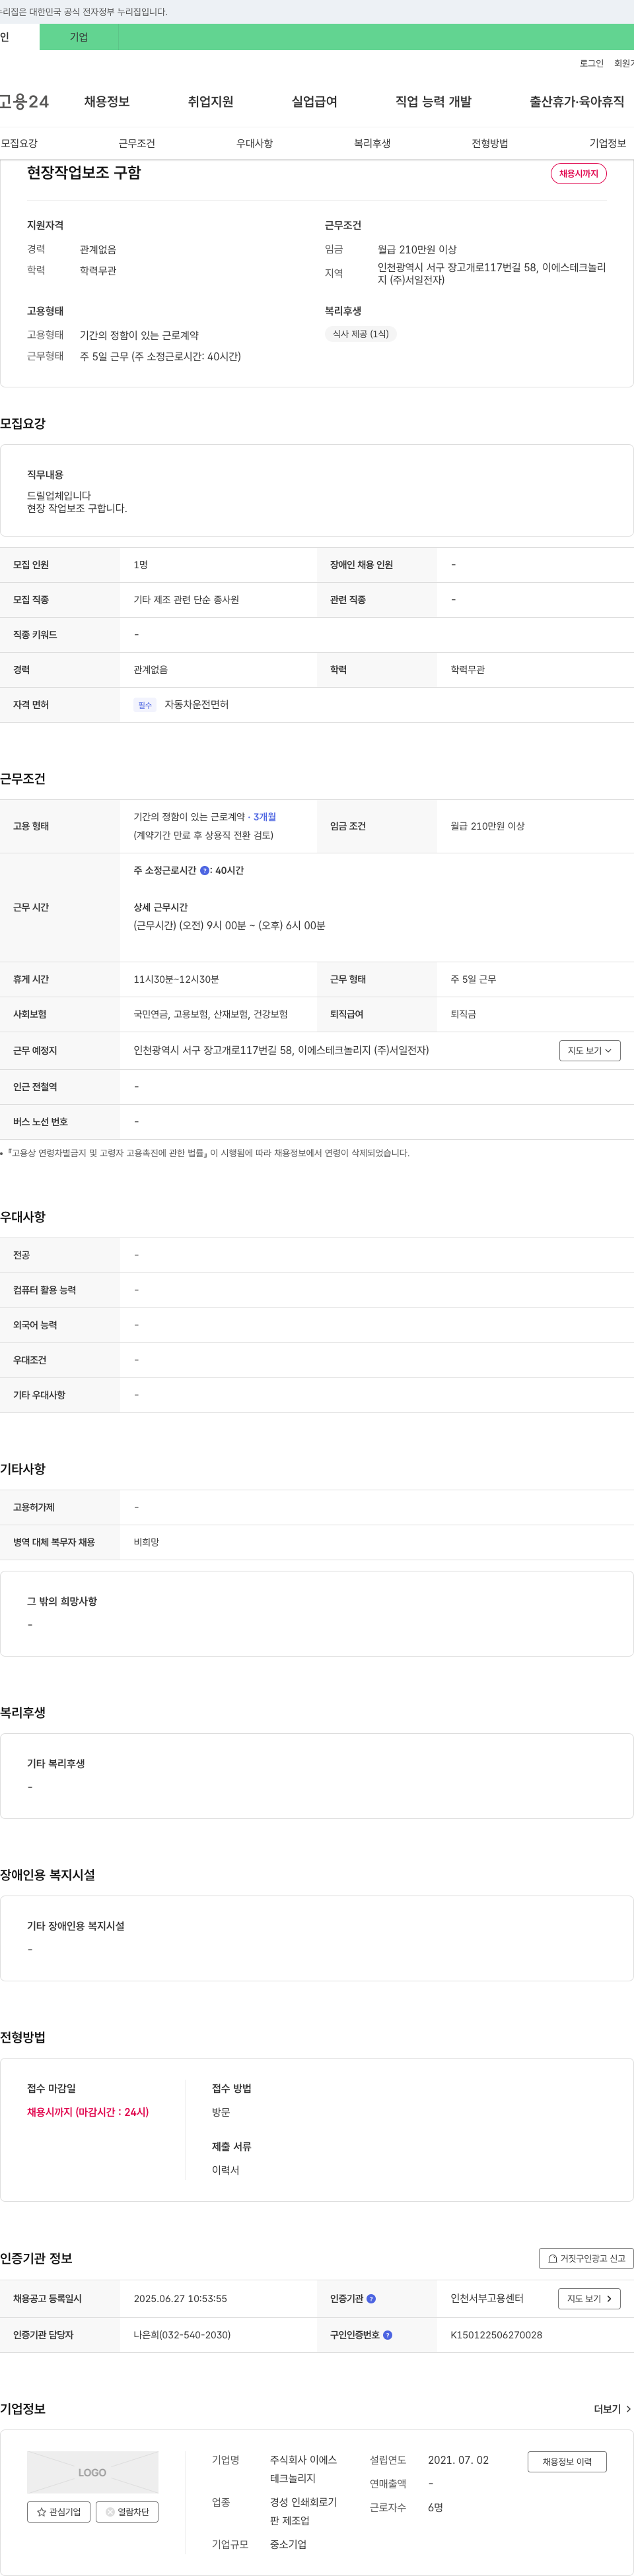Click the 필수 badge for 자동차운전면허

pyautogui.click(x=145, y=705)
